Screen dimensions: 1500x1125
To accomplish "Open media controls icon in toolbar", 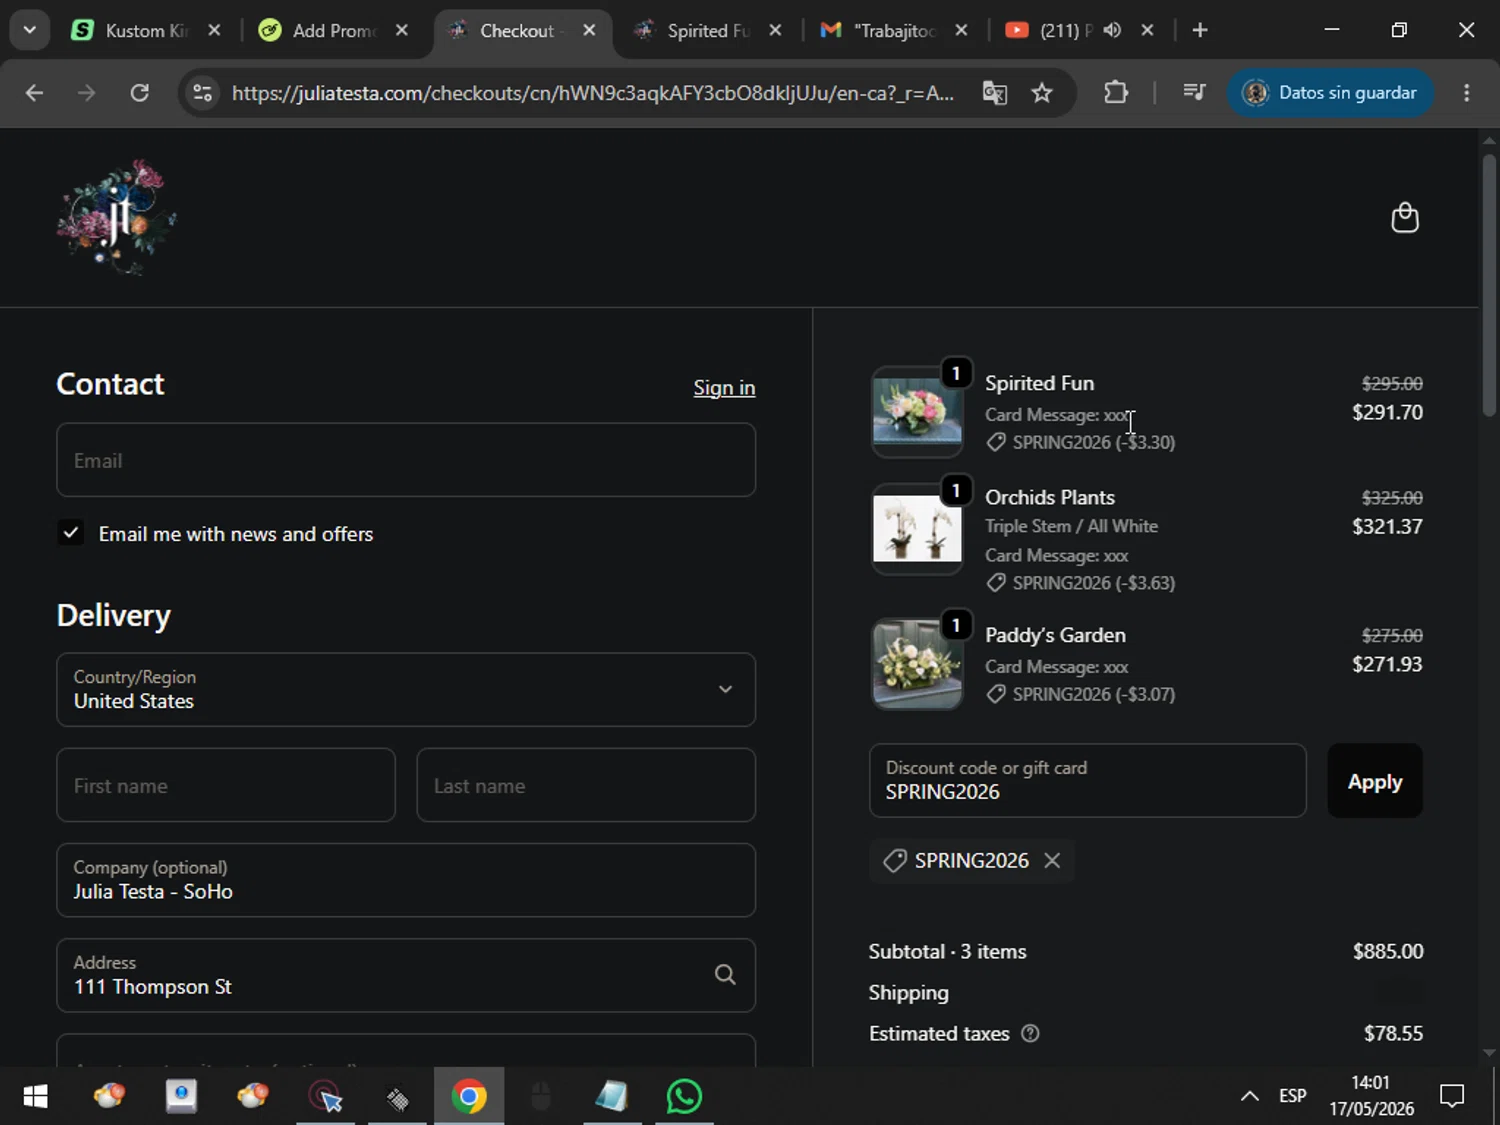I will coord(1194,93).
